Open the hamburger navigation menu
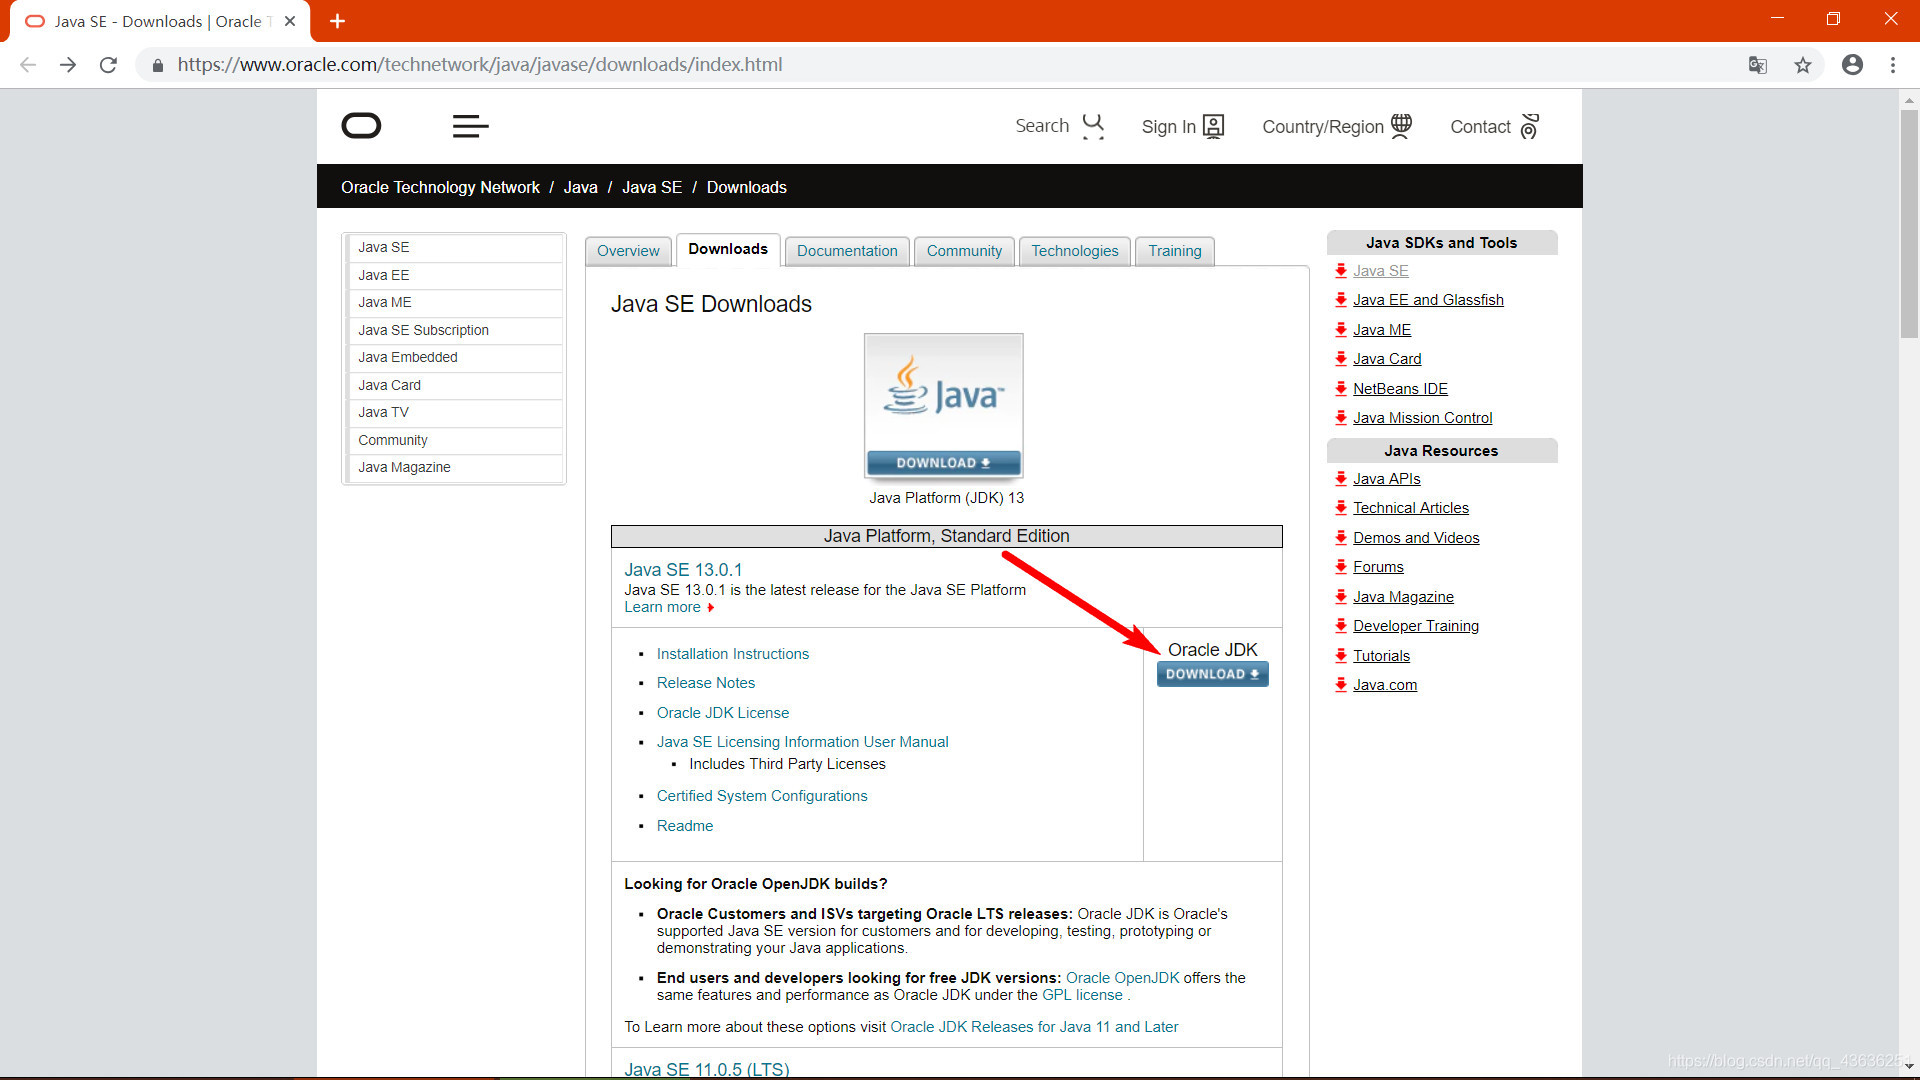The width and height of the screenshot is (1920, 1080). coord(470,126)
